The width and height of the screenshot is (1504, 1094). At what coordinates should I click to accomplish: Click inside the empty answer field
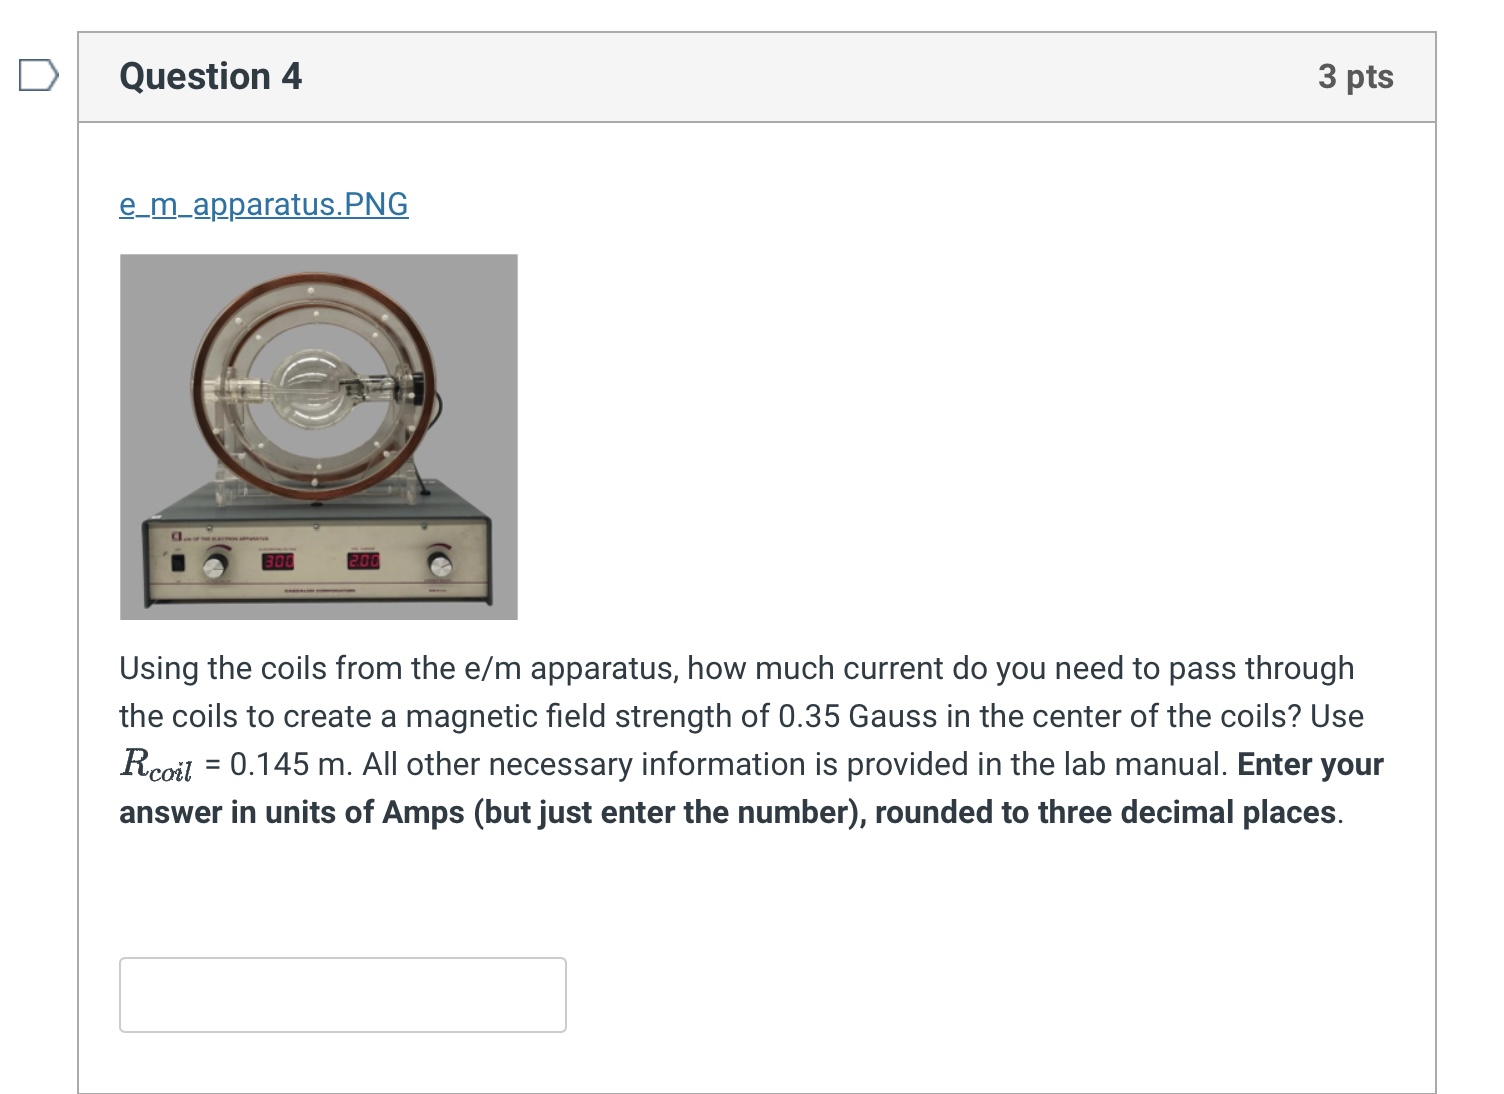[x=342, y=994]
